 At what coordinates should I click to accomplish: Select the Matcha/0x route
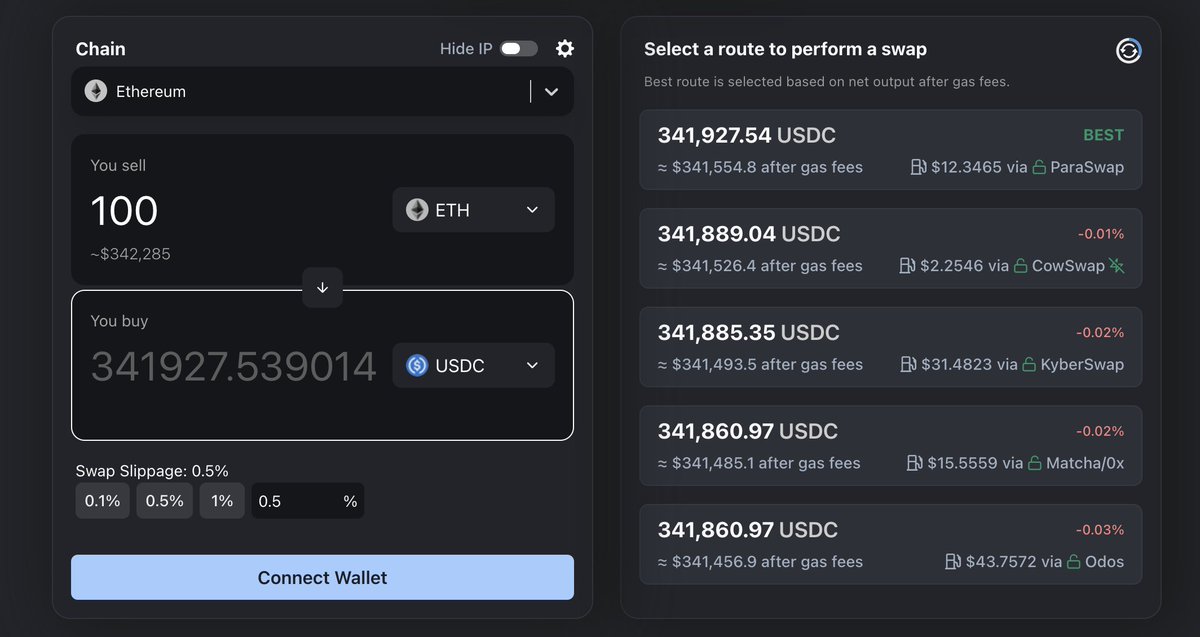[x=890, y=446]
